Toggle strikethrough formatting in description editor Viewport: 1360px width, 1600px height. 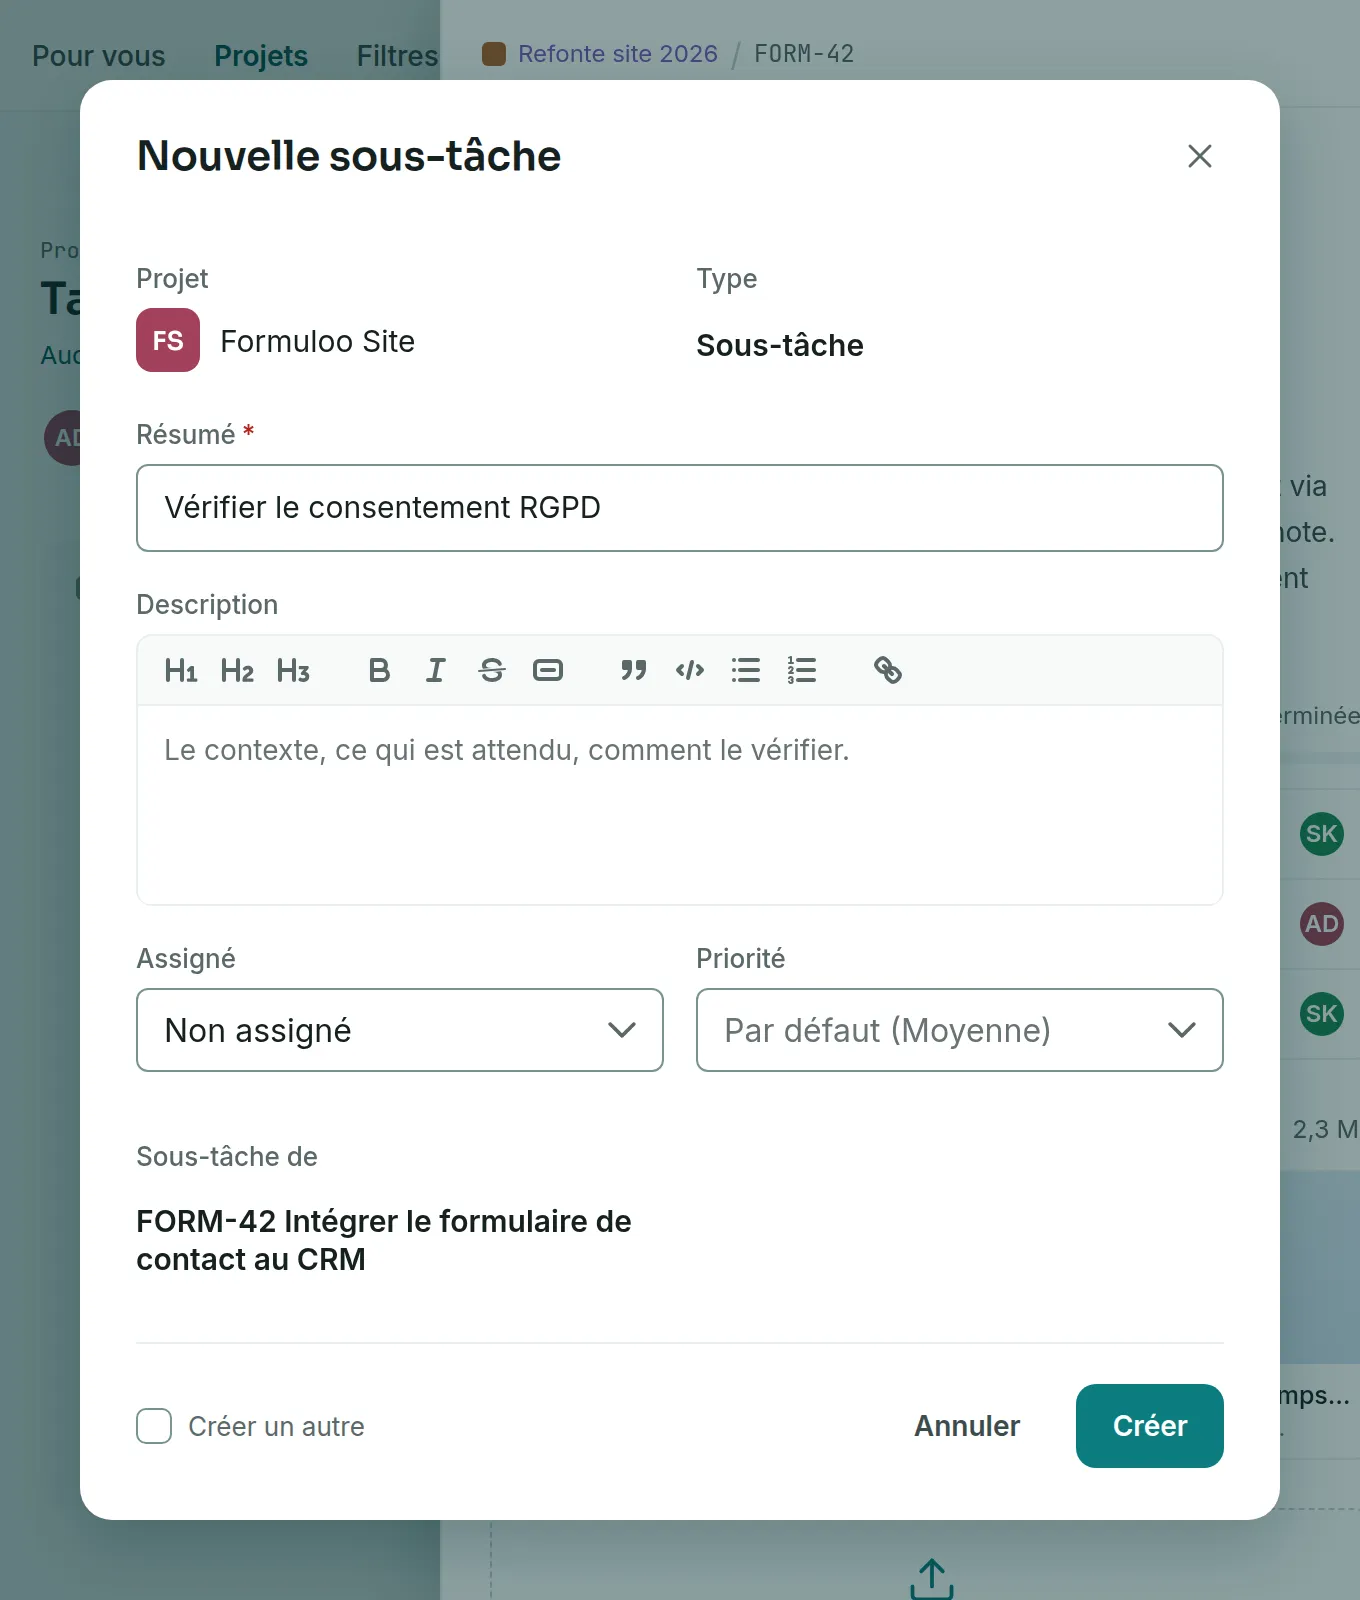tap(491, 670)
